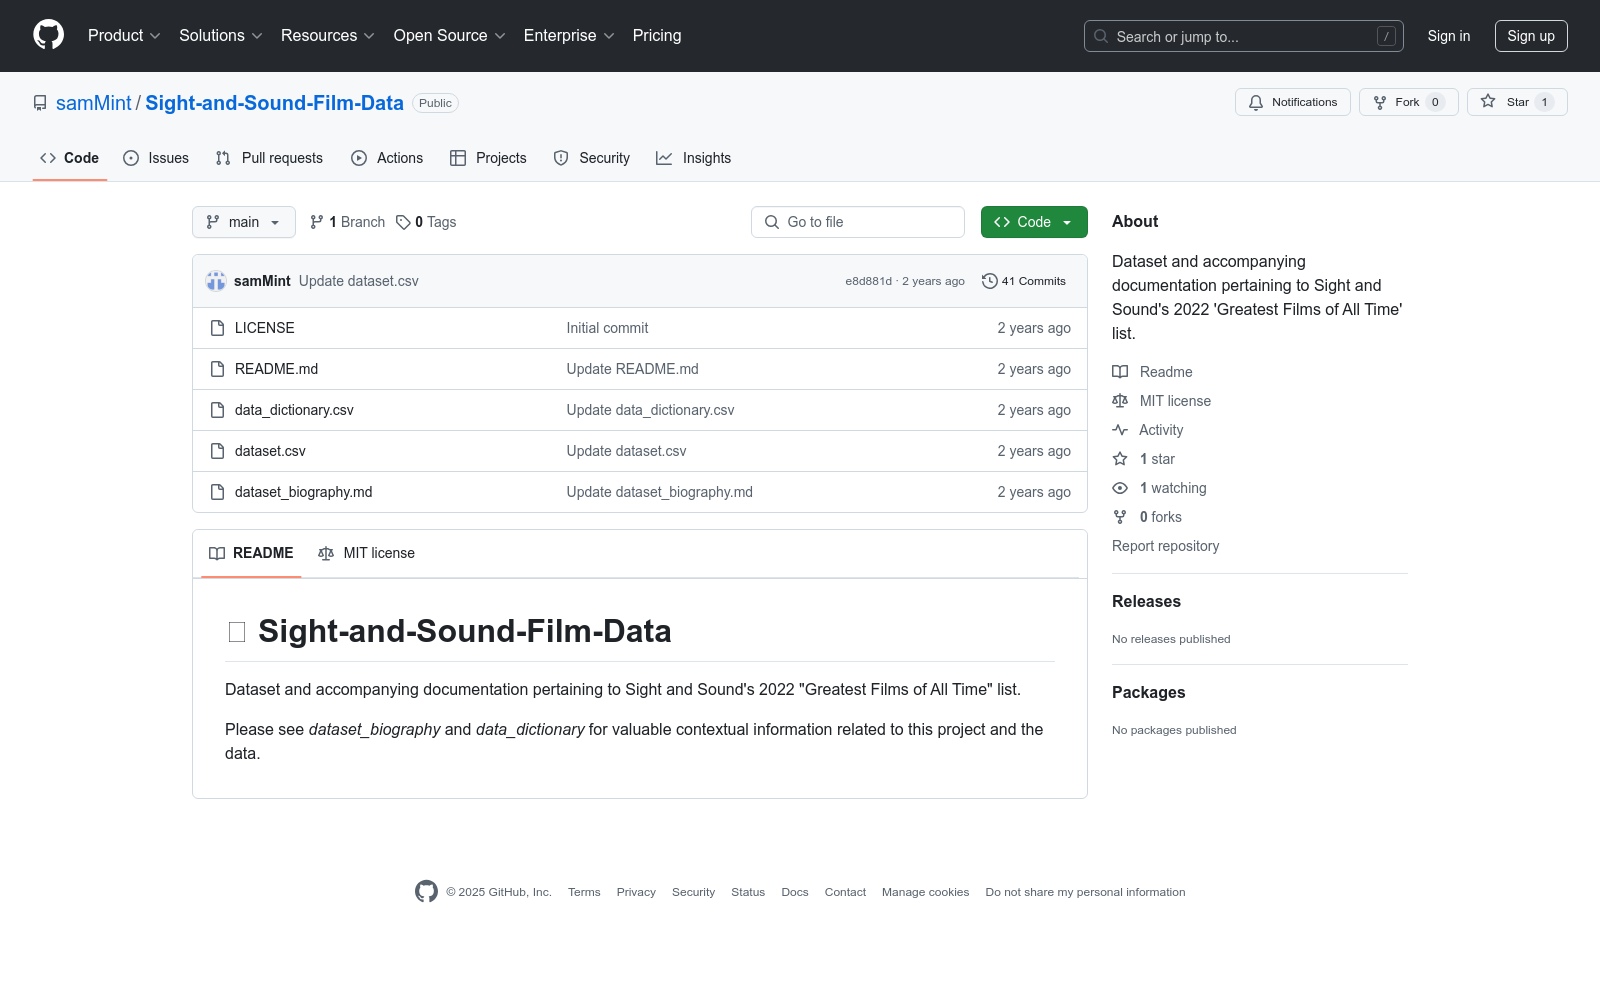Viewport: 1600px width, 1000px height.
Task: Open the footer Terms link
Action: [584, 892]
